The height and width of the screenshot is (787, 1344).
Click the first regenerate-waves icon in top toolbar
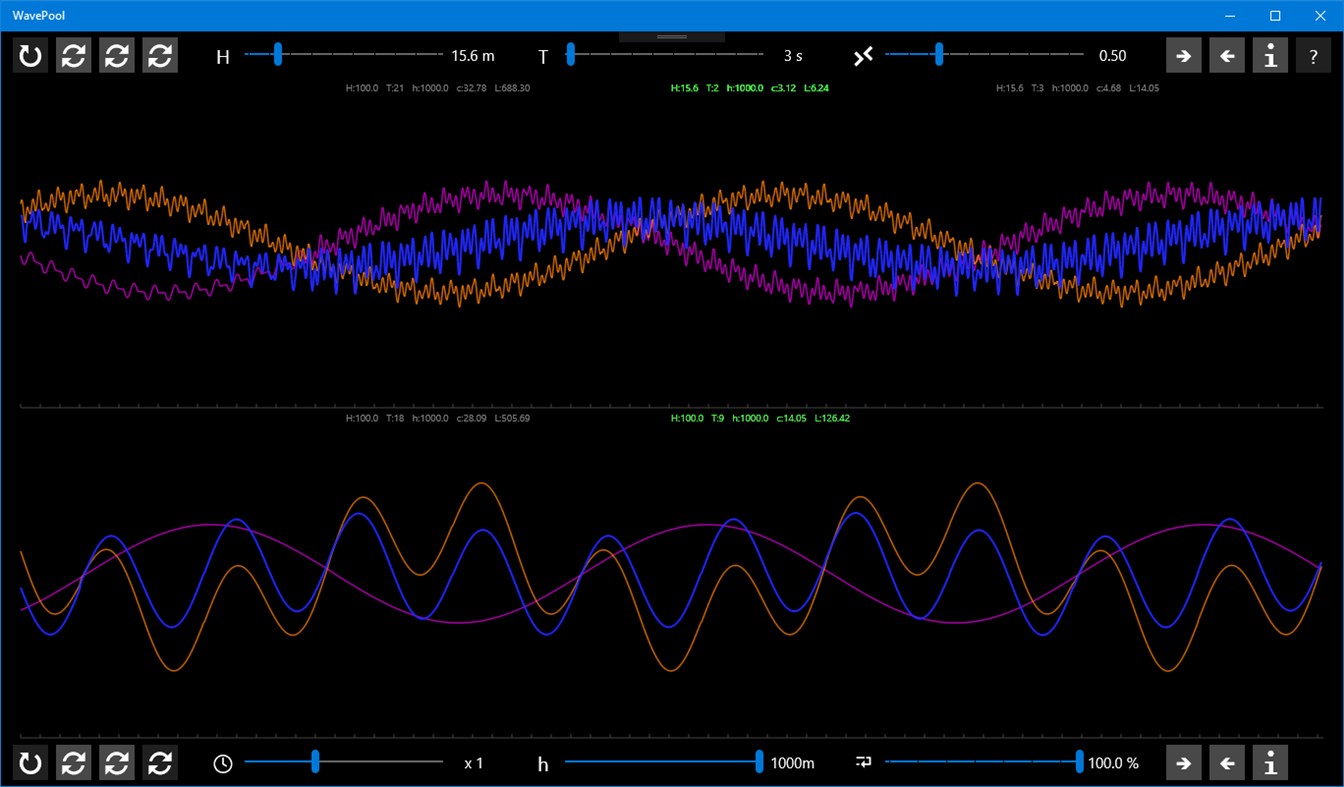tap(73, 55)
